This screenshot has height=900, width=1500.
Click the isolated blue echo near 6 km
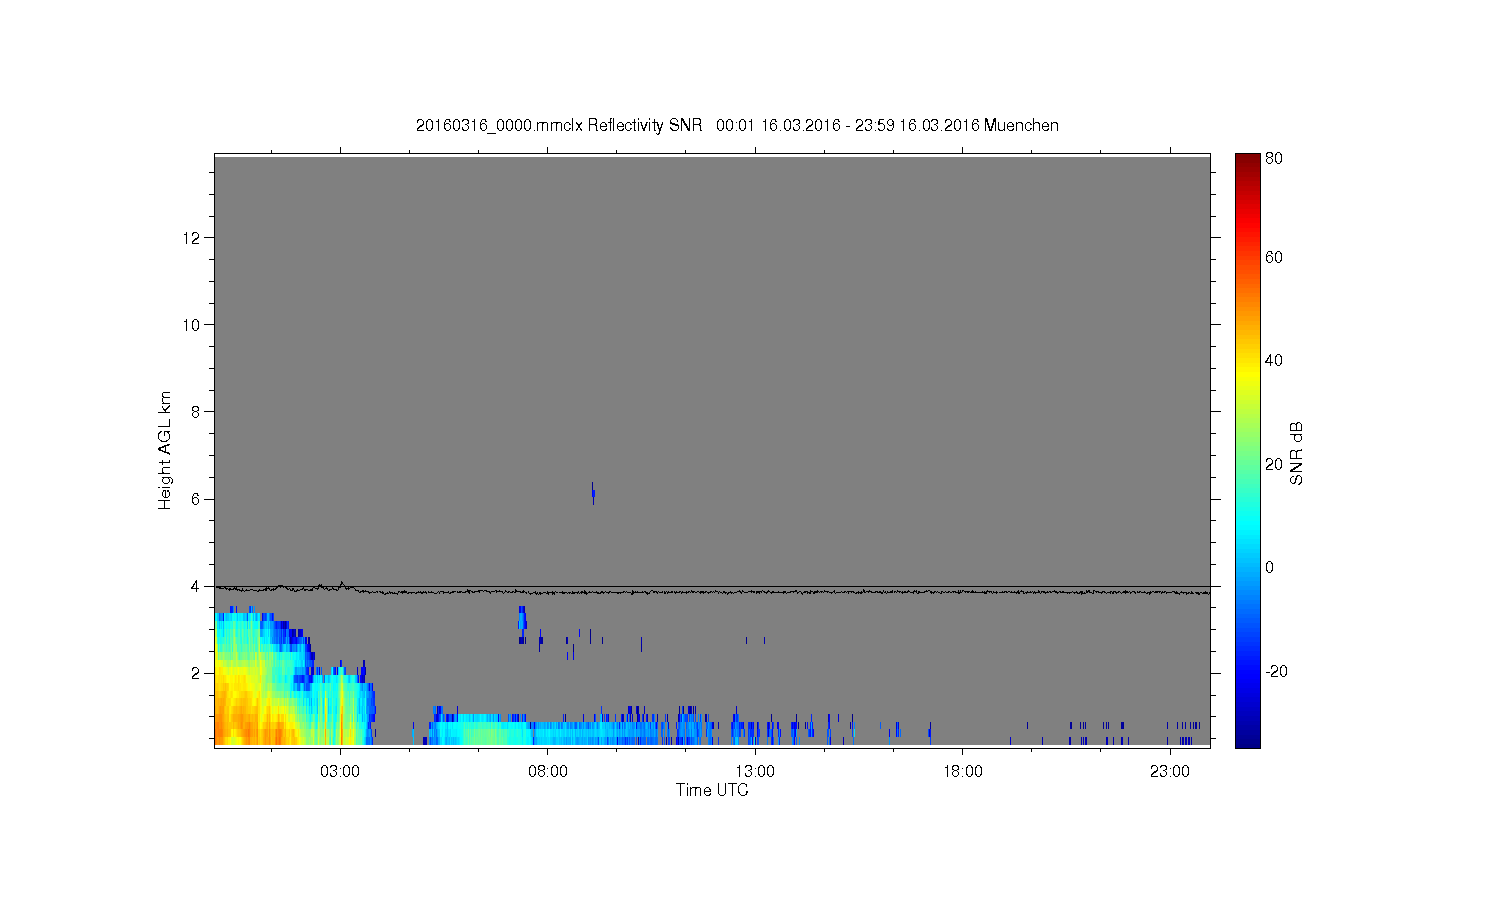(x=593, y=492)
